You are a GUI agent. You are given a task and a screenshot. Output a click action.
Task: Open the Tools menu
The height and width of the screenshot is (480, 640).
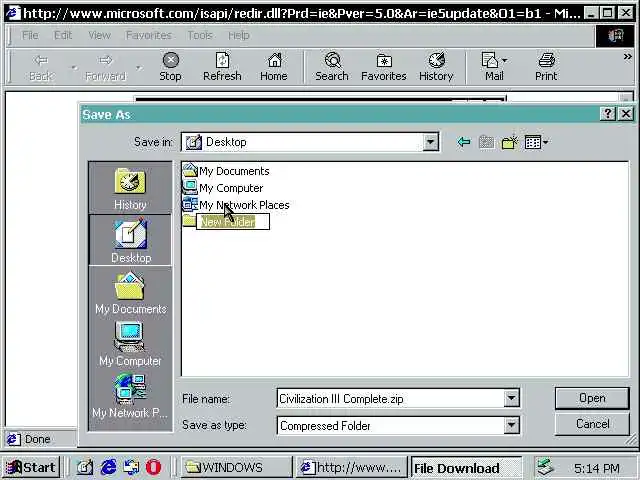click(200, 36)
